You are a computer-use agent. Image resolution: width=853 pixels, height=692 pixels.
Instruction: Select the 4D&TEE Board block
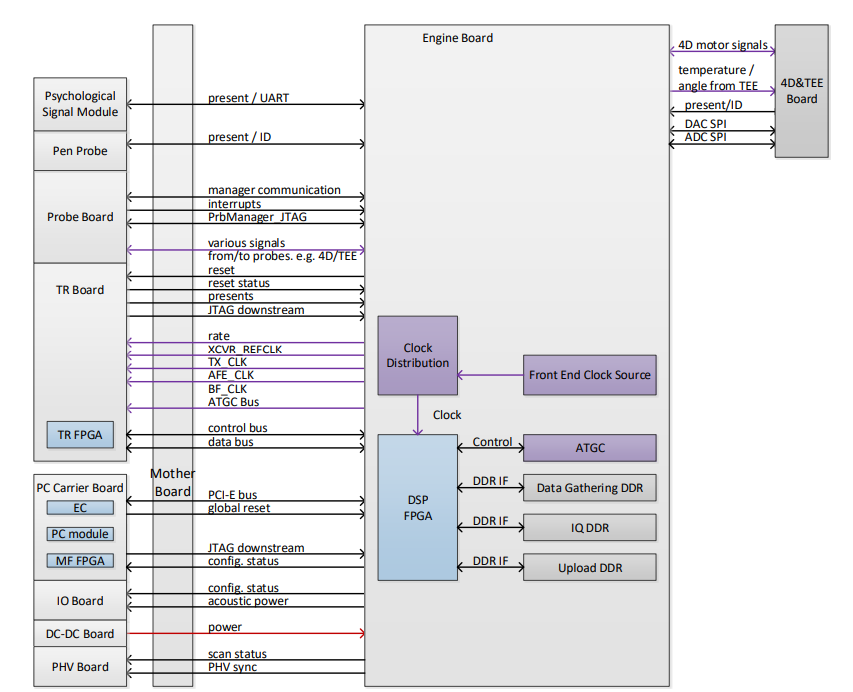(801, 91)
